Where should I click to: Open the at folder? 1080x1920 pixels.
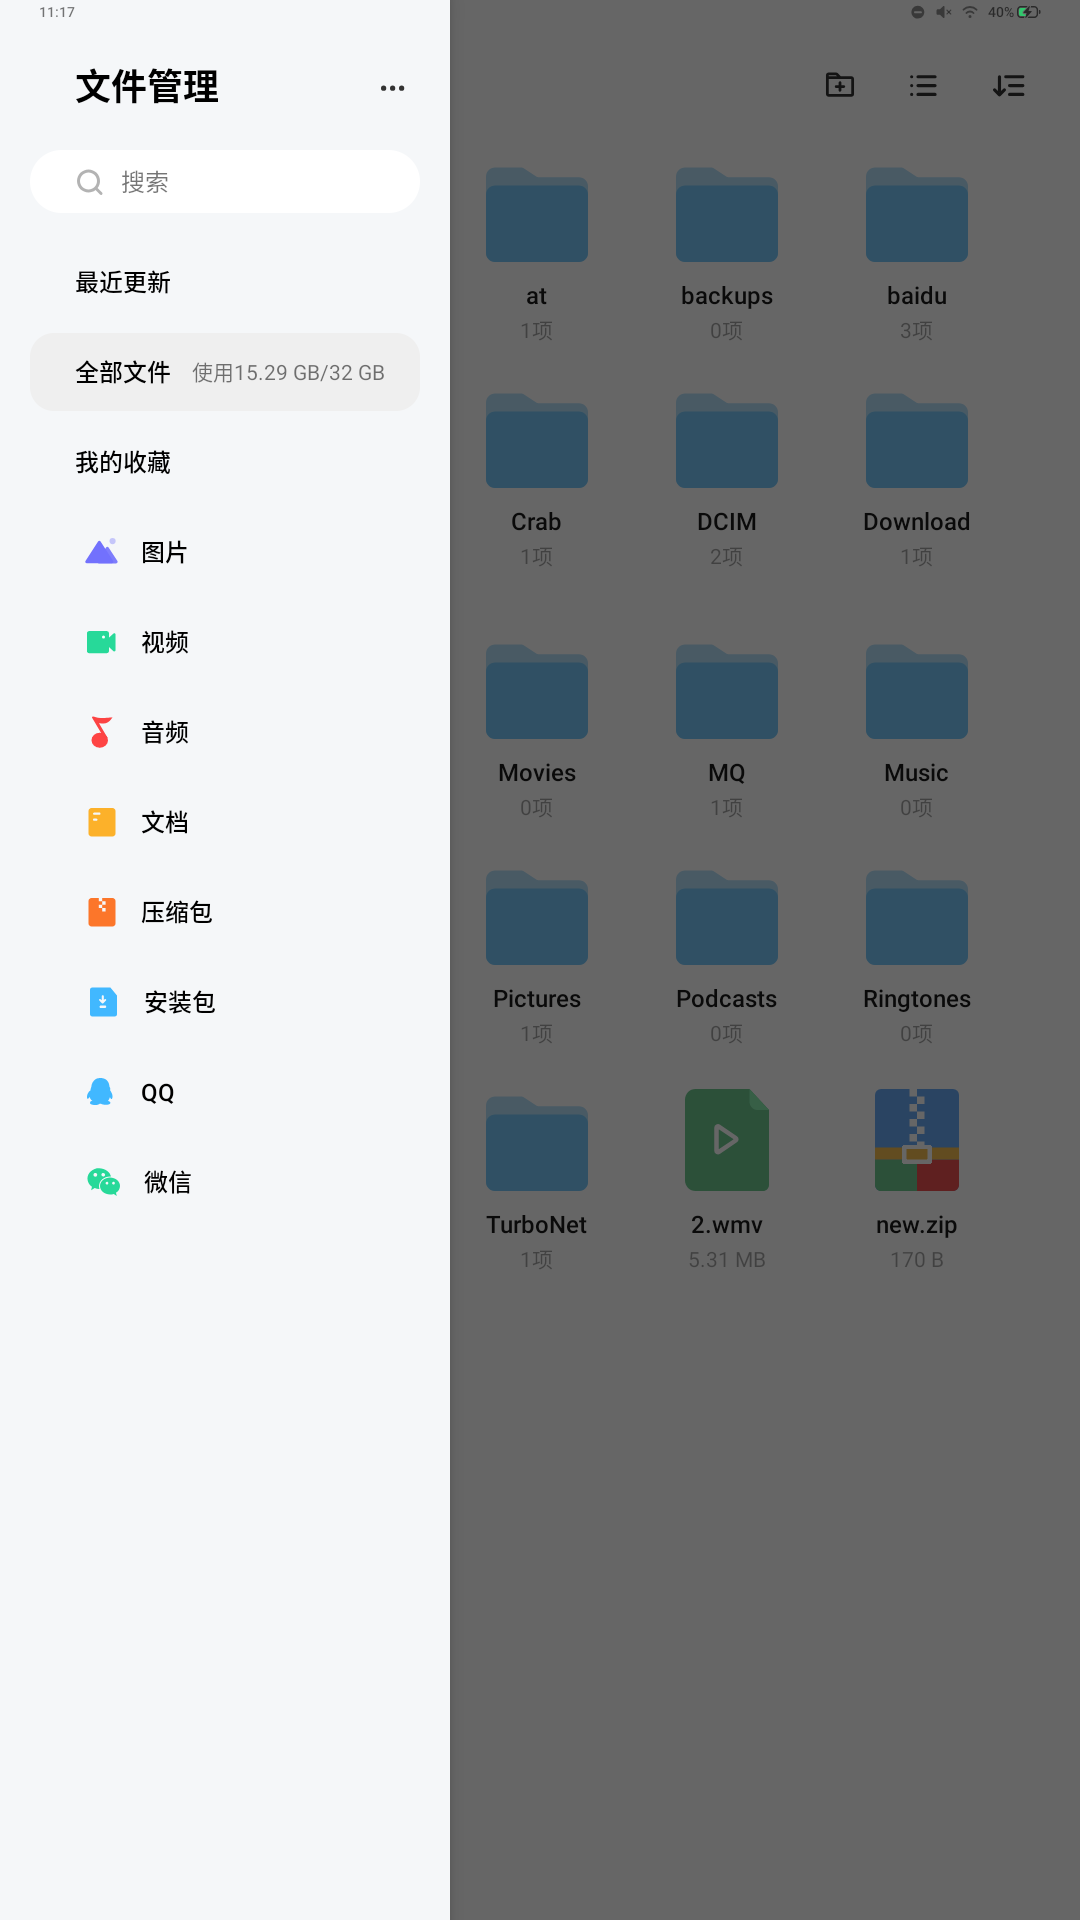[x=537, y=215]
